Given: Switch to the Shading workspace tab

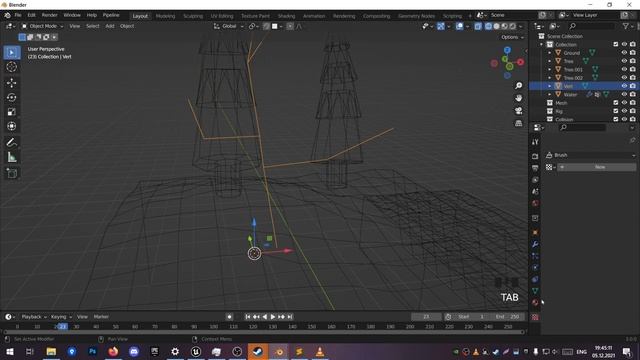Looking at the screenshot, I should pos(287,16).
